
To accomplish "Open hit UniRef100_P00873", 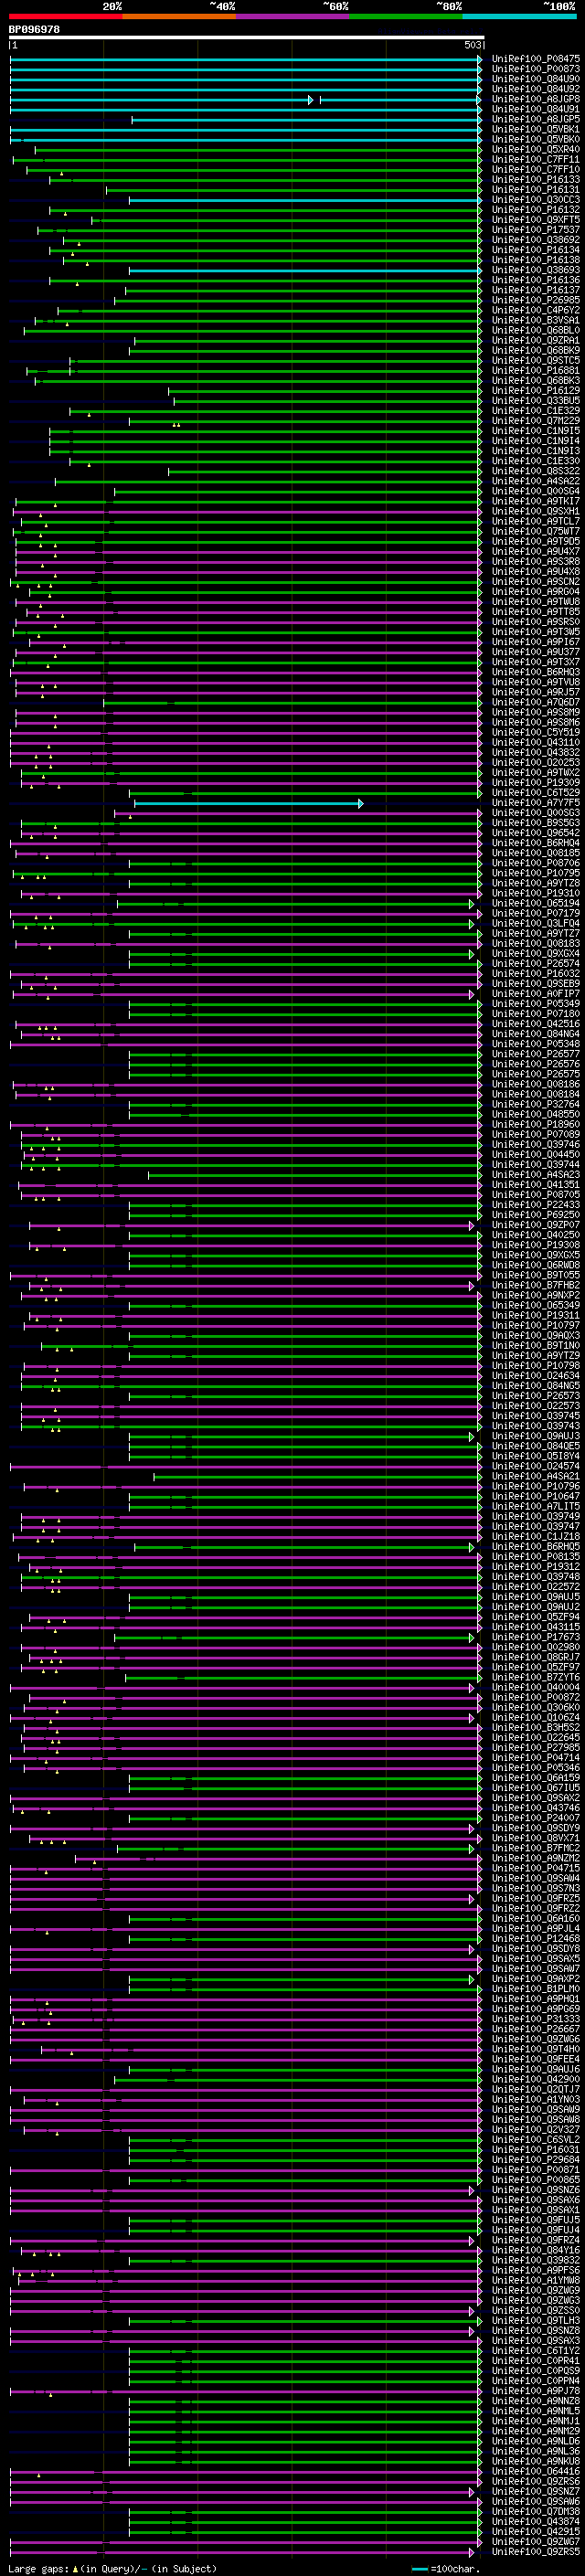I will (x=536, y=69).
